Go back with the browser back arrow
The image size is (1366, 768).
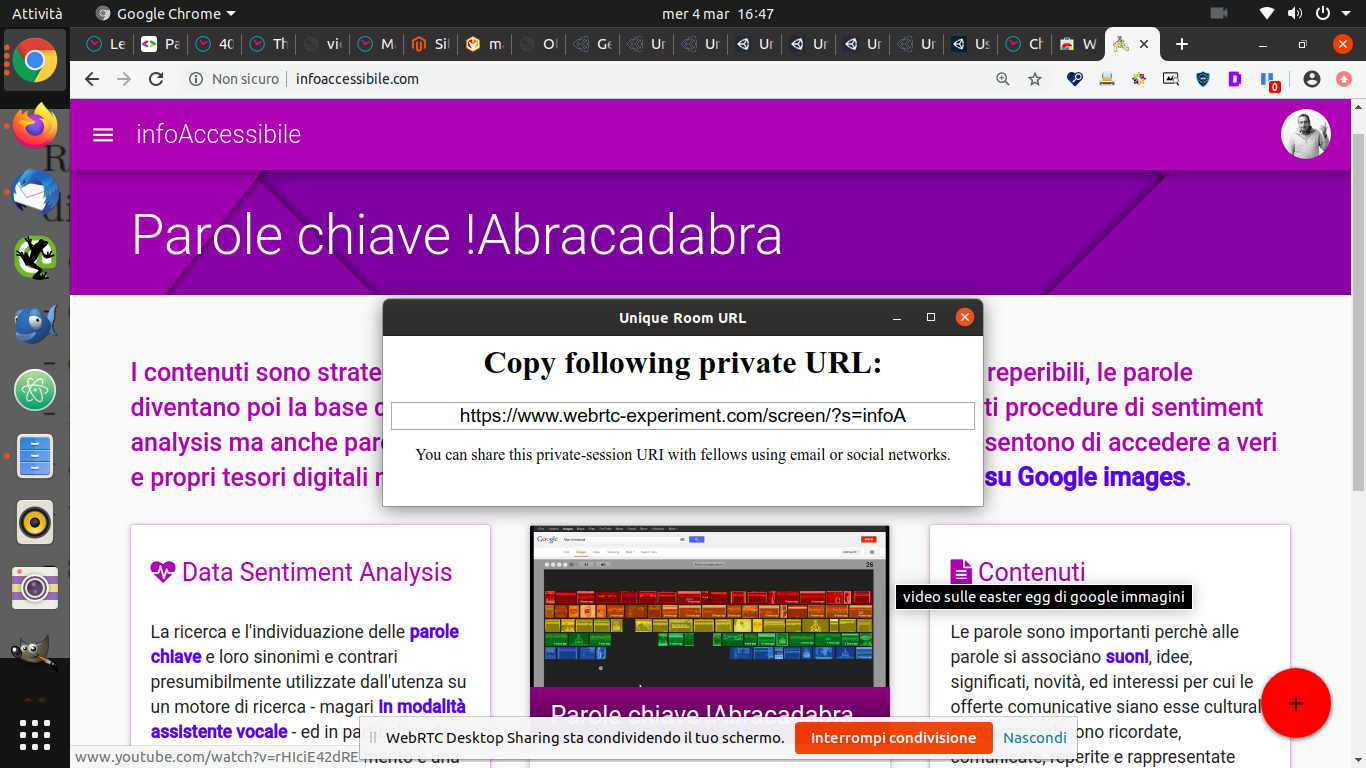pos(92,79)
